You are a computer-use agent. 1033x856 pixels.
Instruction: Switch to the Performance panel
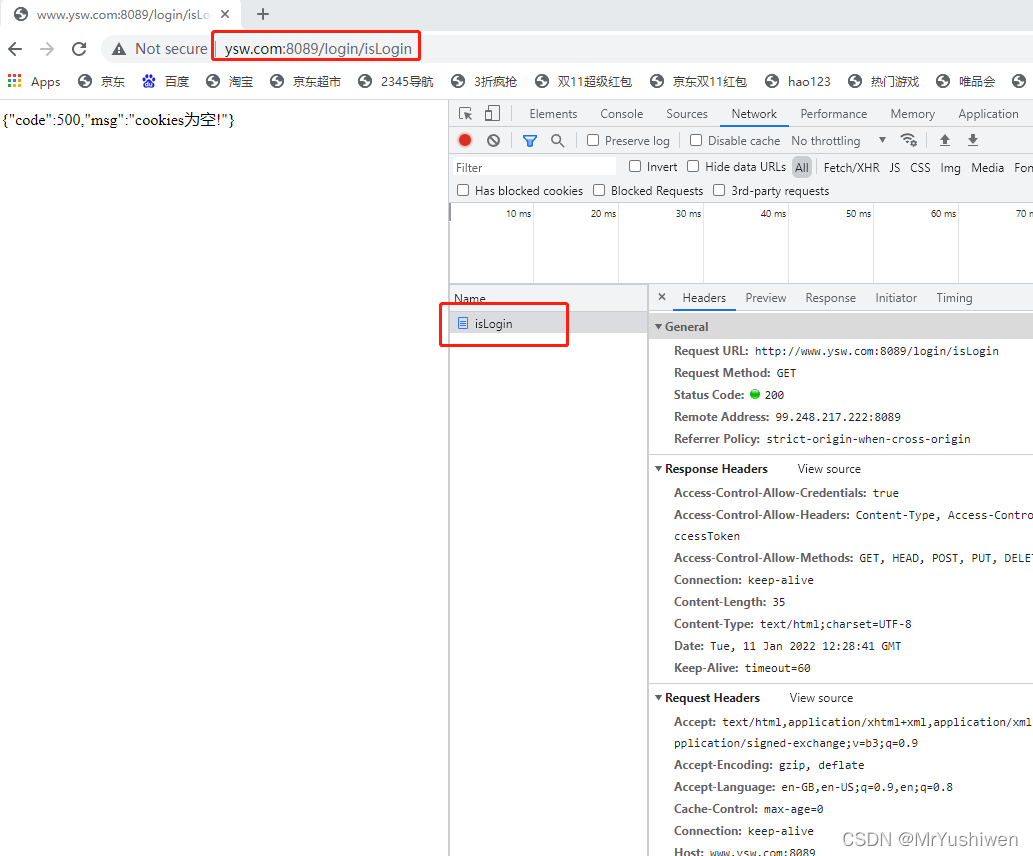(x=833, y=114)
